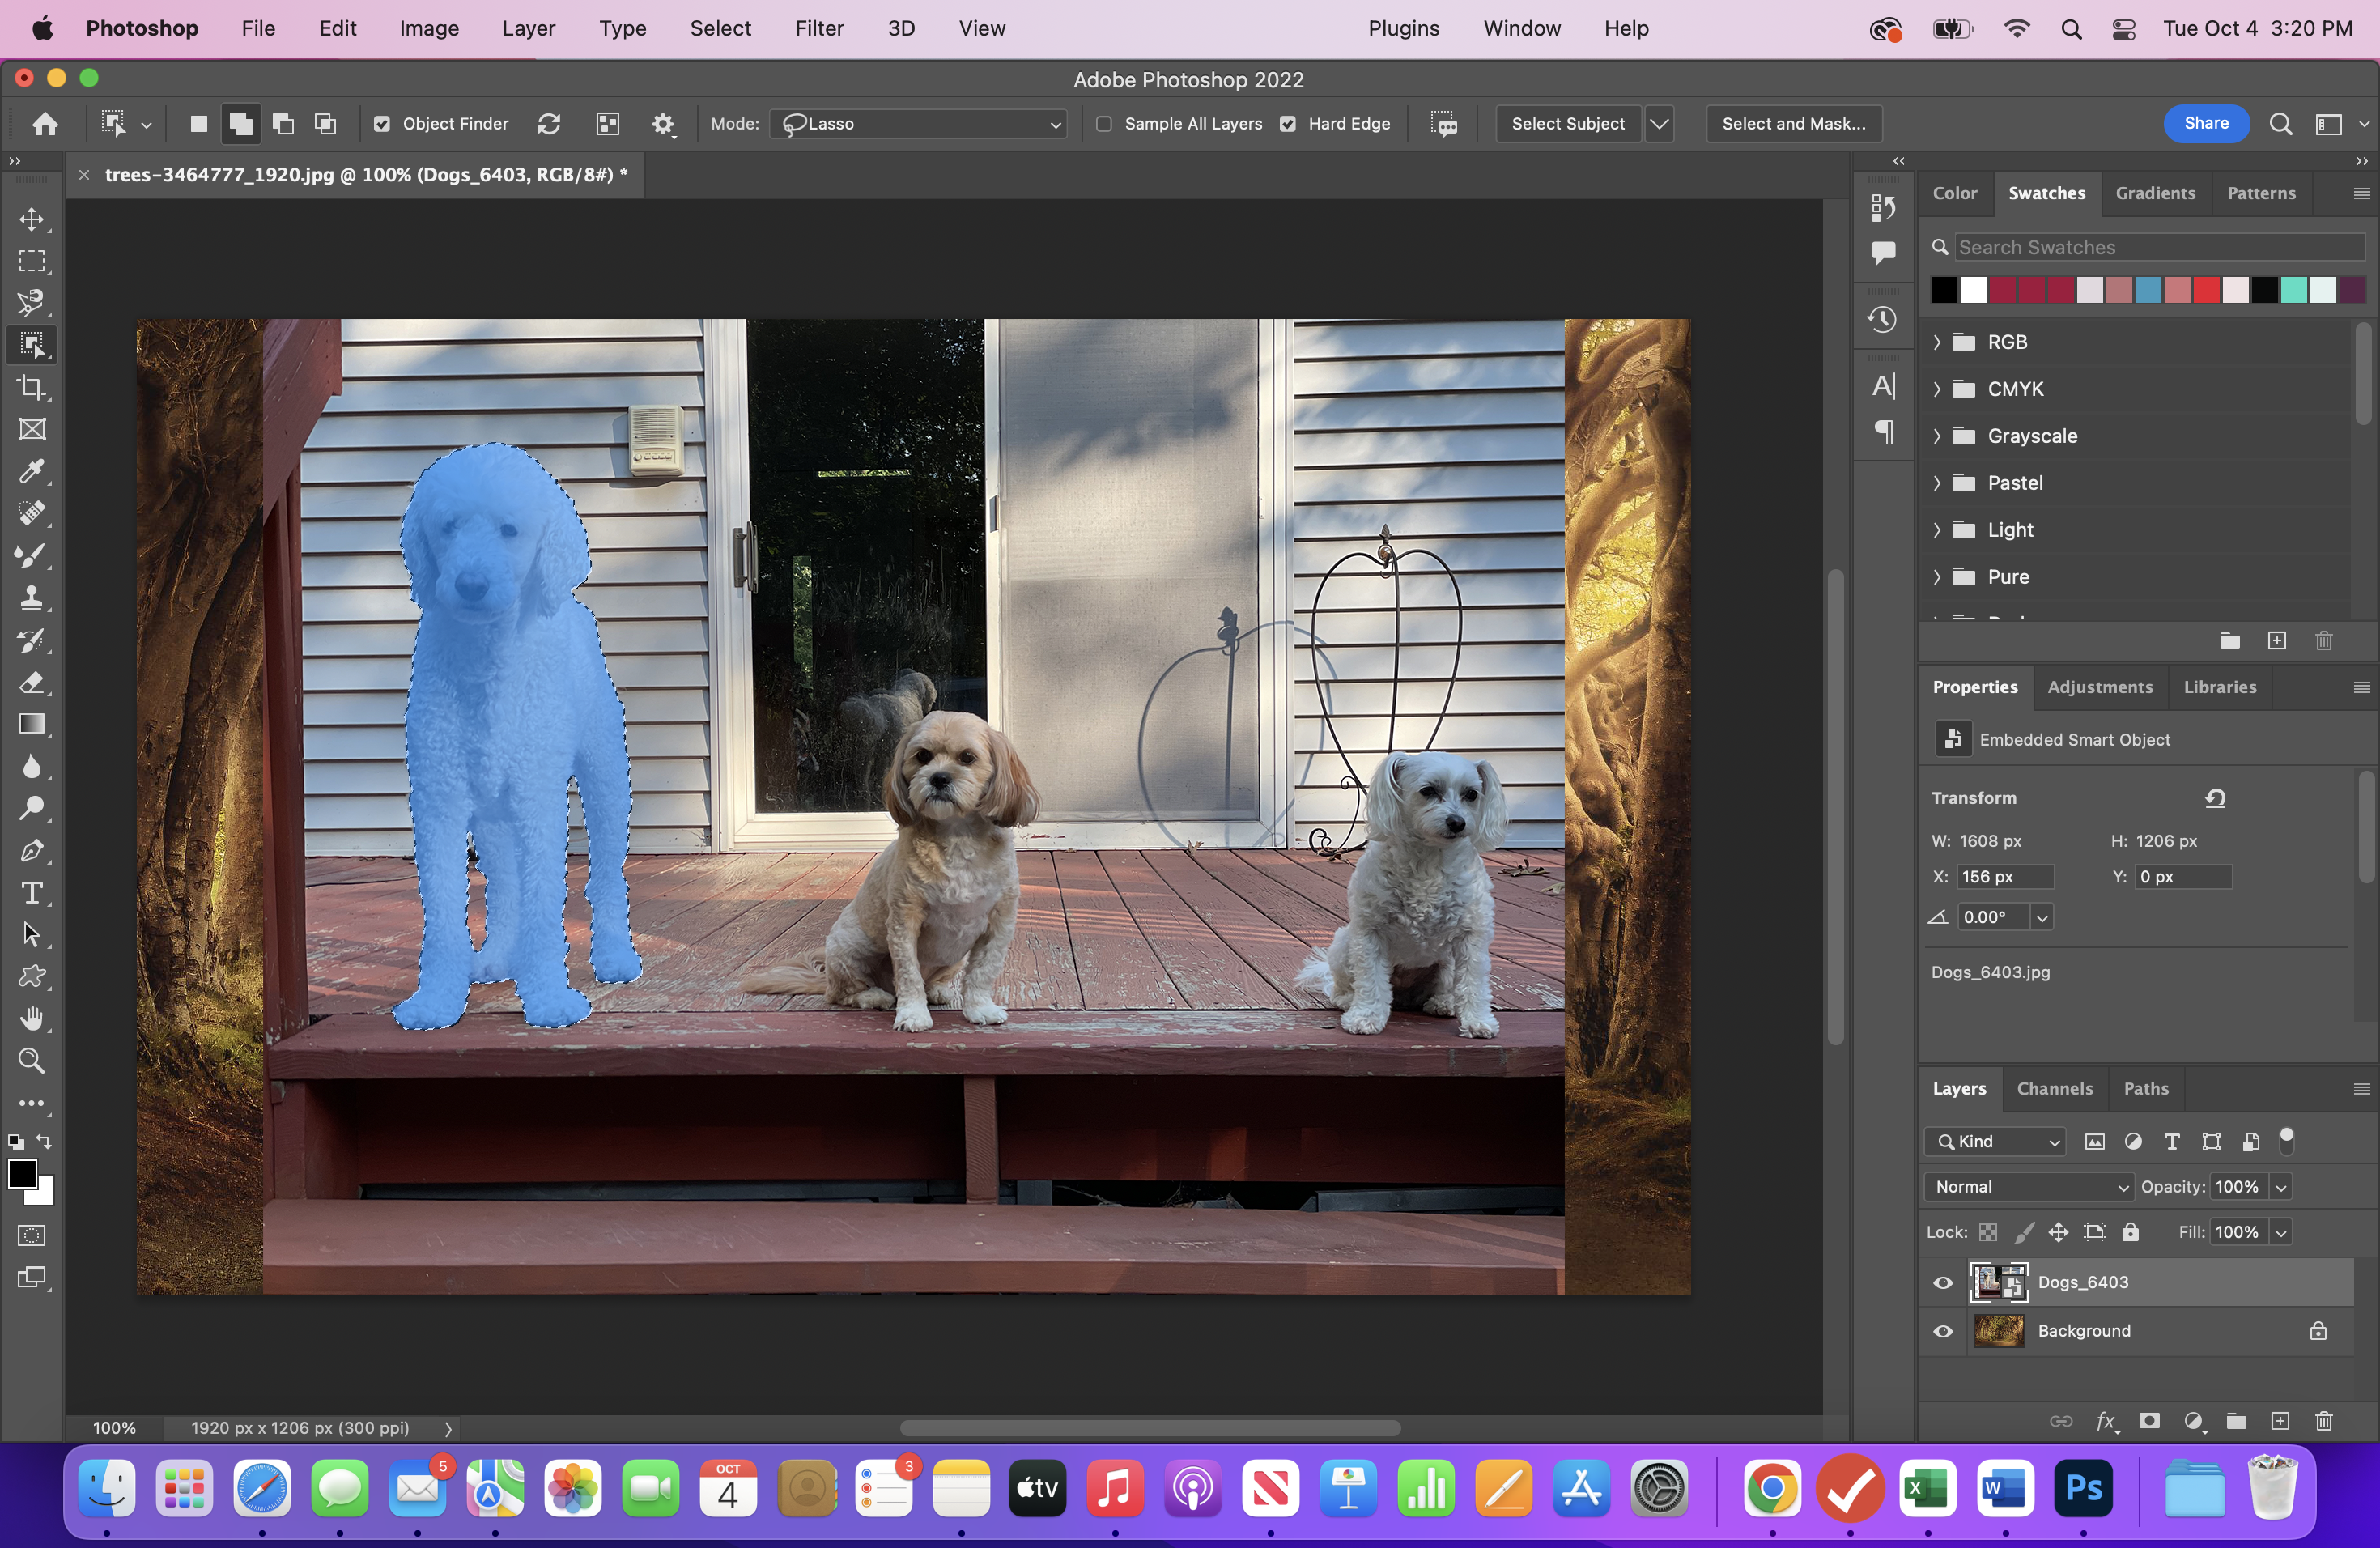Select the Zoom tool
The image size is (2380, 1548).
[32, 1060]
